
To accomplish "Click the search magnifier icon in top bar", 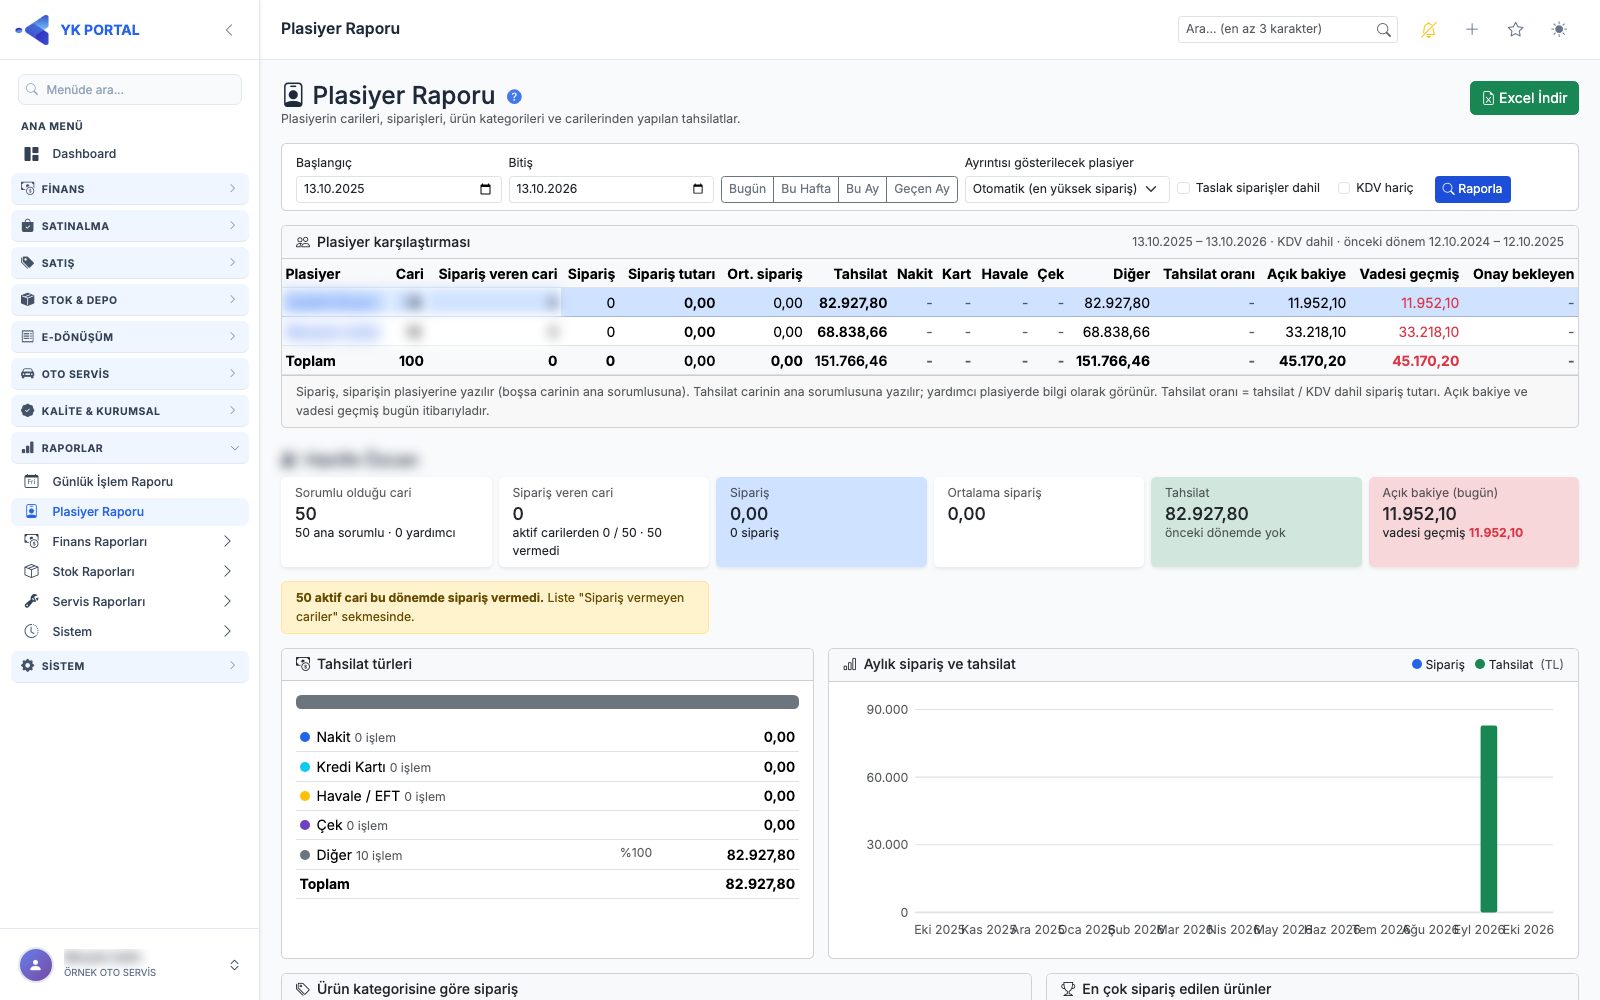I will 1383,30.
